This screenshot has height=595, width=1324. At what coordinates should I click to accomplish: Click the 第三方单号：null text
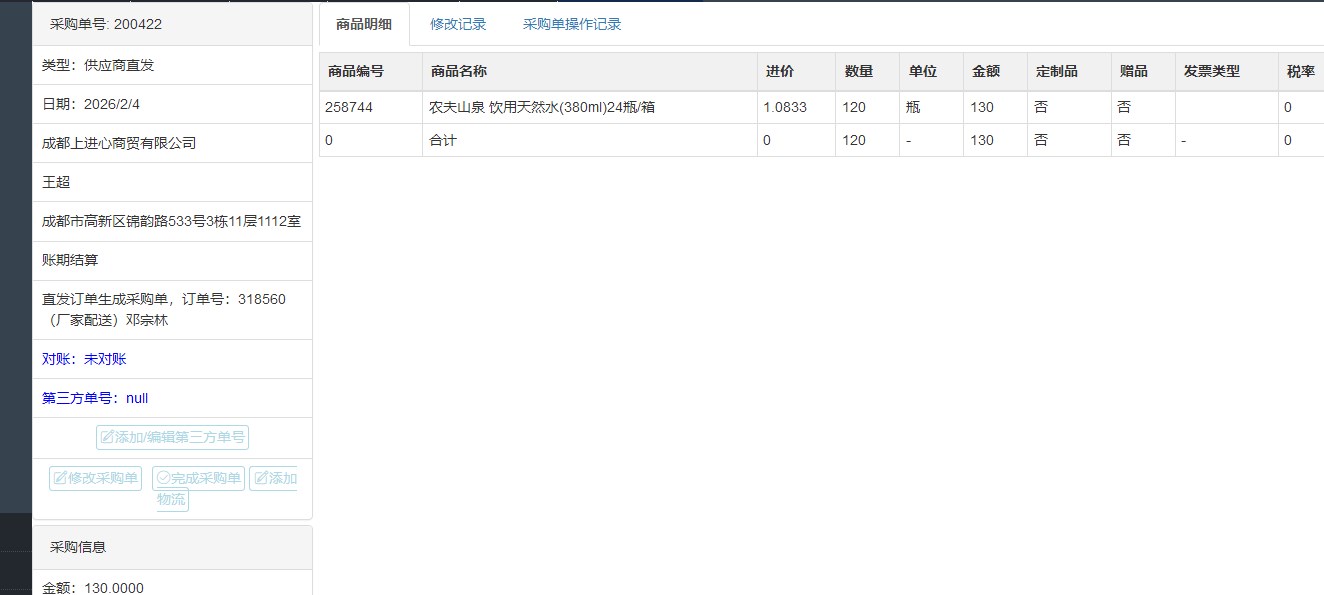coord(95,398)
